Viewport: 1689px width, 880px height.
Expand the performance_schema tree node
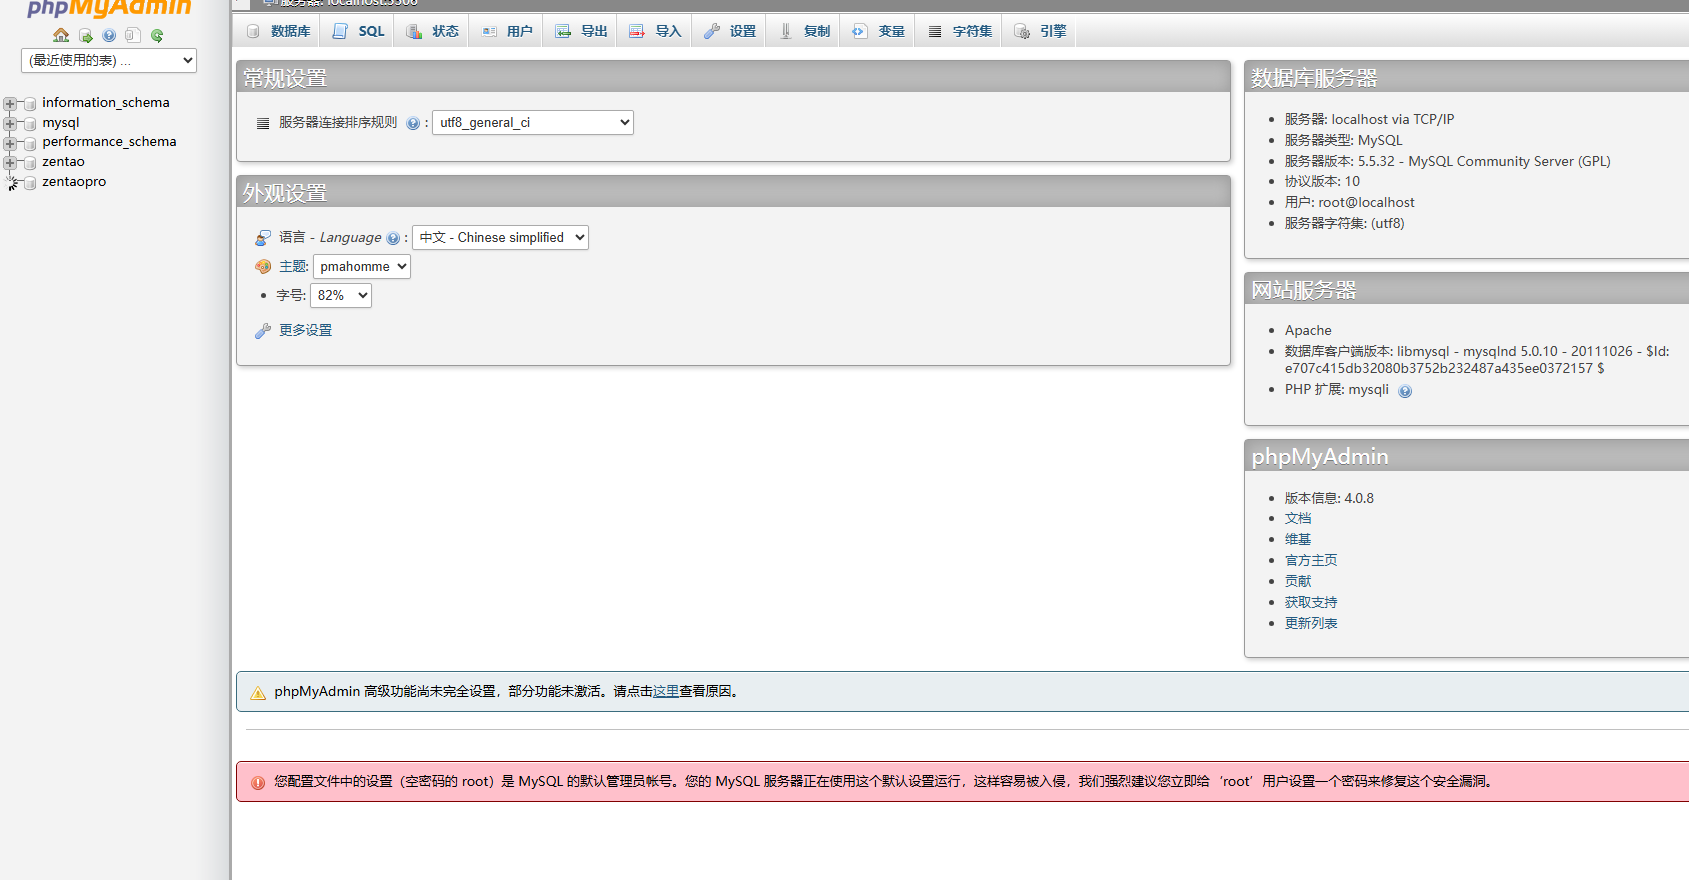pos(10,143)
